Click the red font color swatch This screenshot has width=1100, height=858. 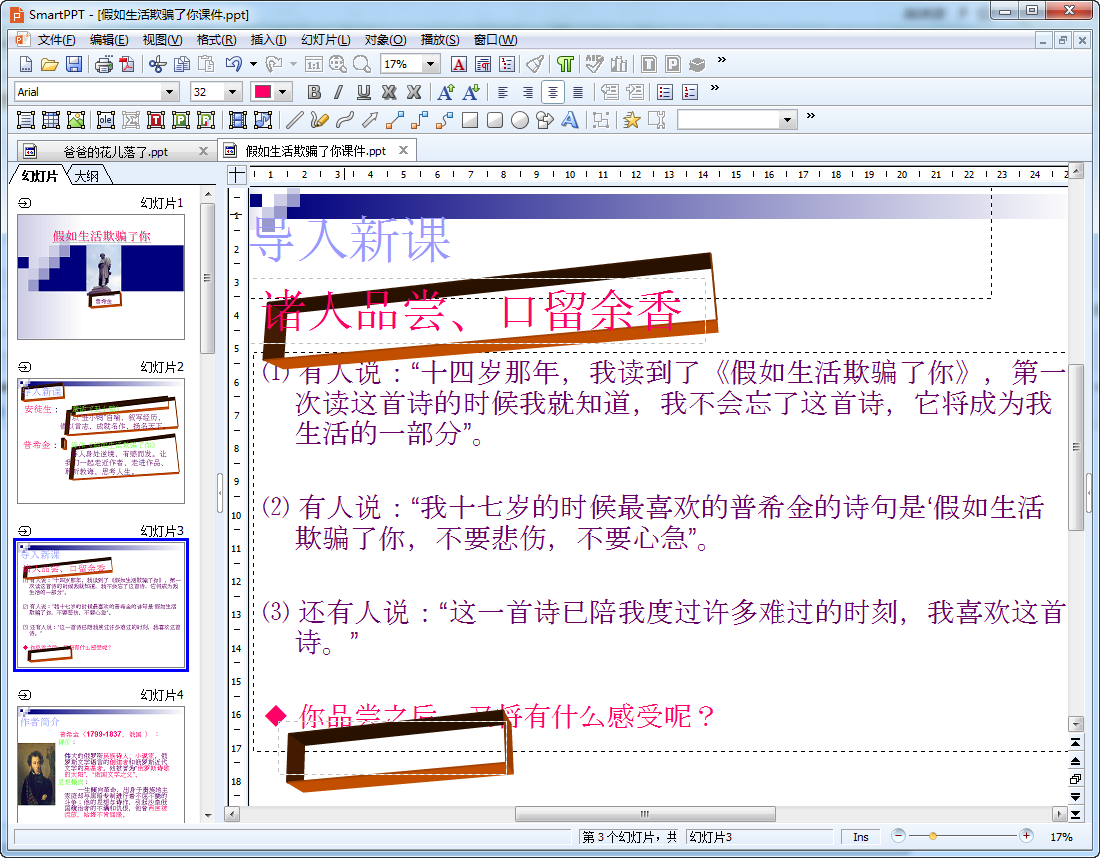coord(263,92)
